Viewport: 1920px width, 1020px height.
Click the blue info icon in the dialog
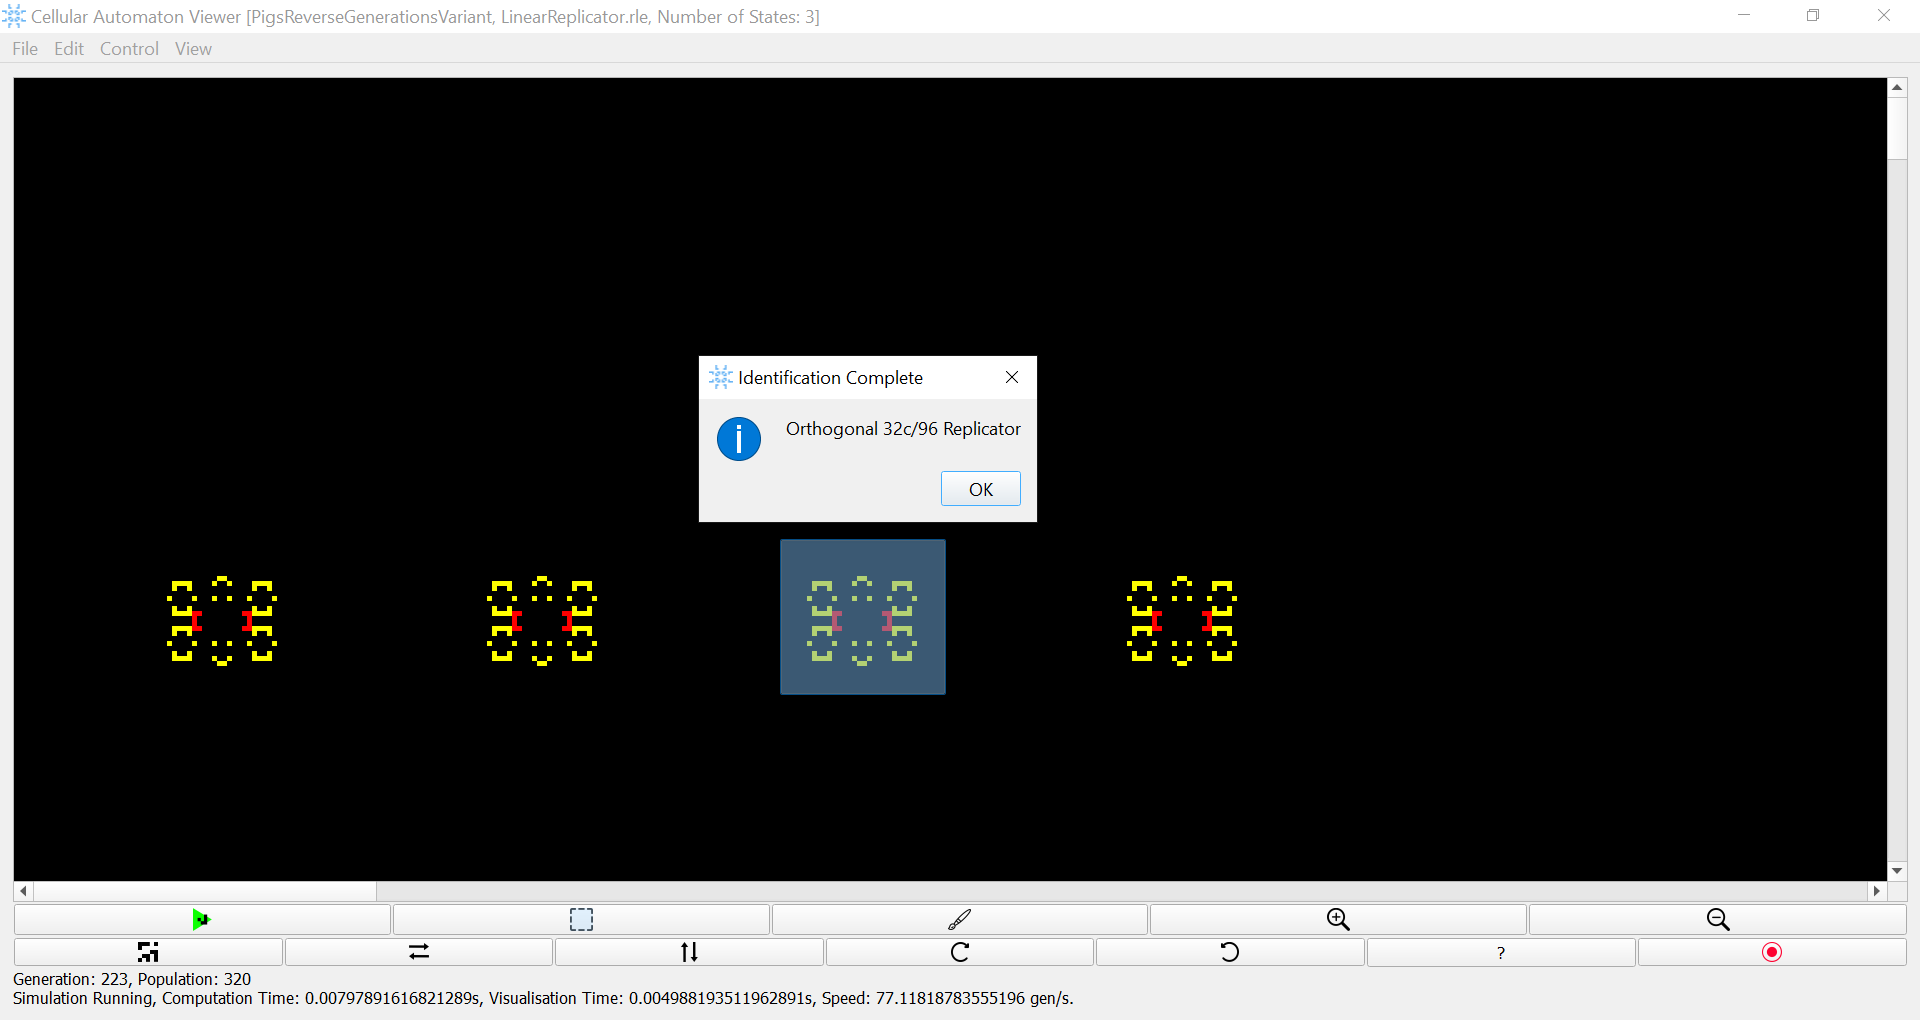coord(739,439)
